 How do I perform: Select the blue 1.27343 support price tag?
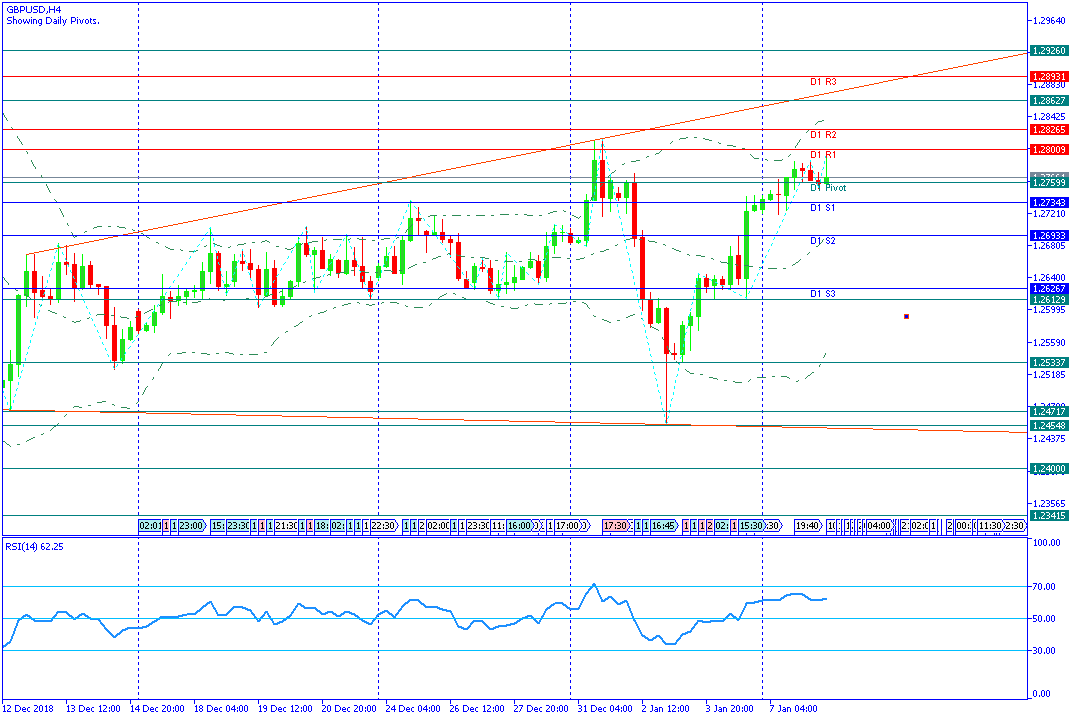pos(1049,203)
